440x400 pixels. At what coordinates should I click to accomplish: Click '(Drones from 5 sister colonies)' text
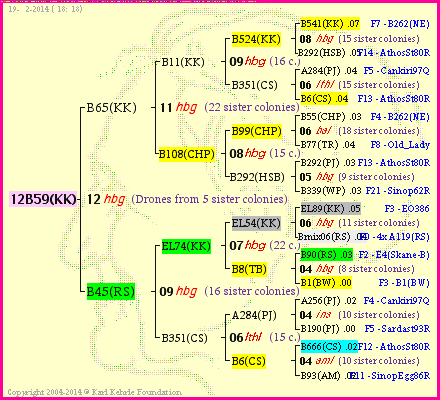click(x=210, y=199)
